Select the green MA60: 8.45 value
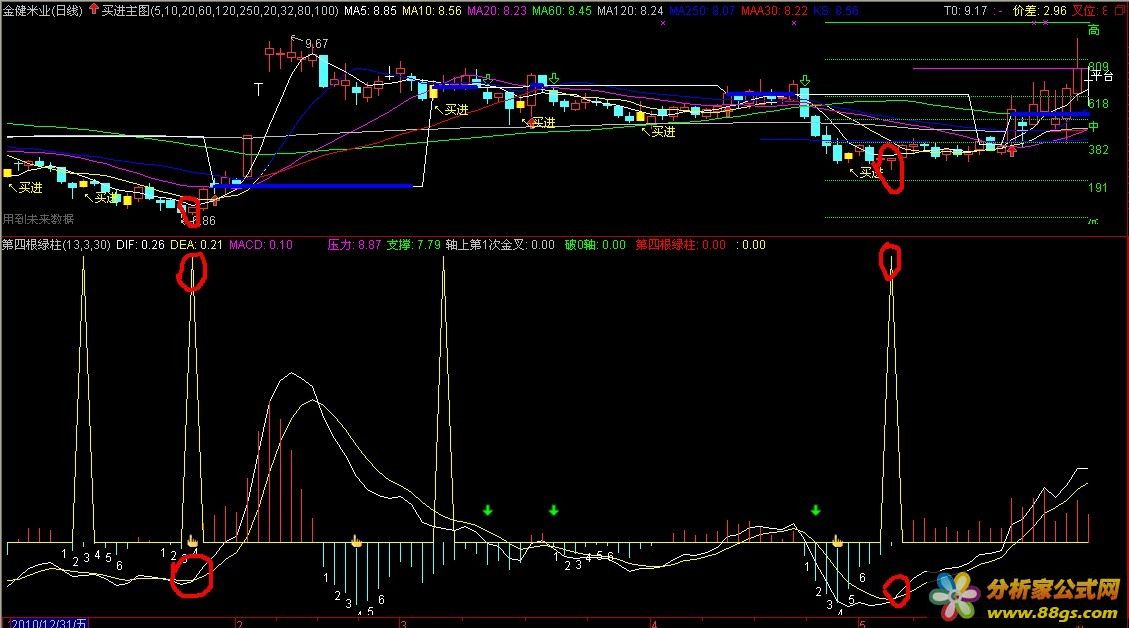 pos(562,10)
